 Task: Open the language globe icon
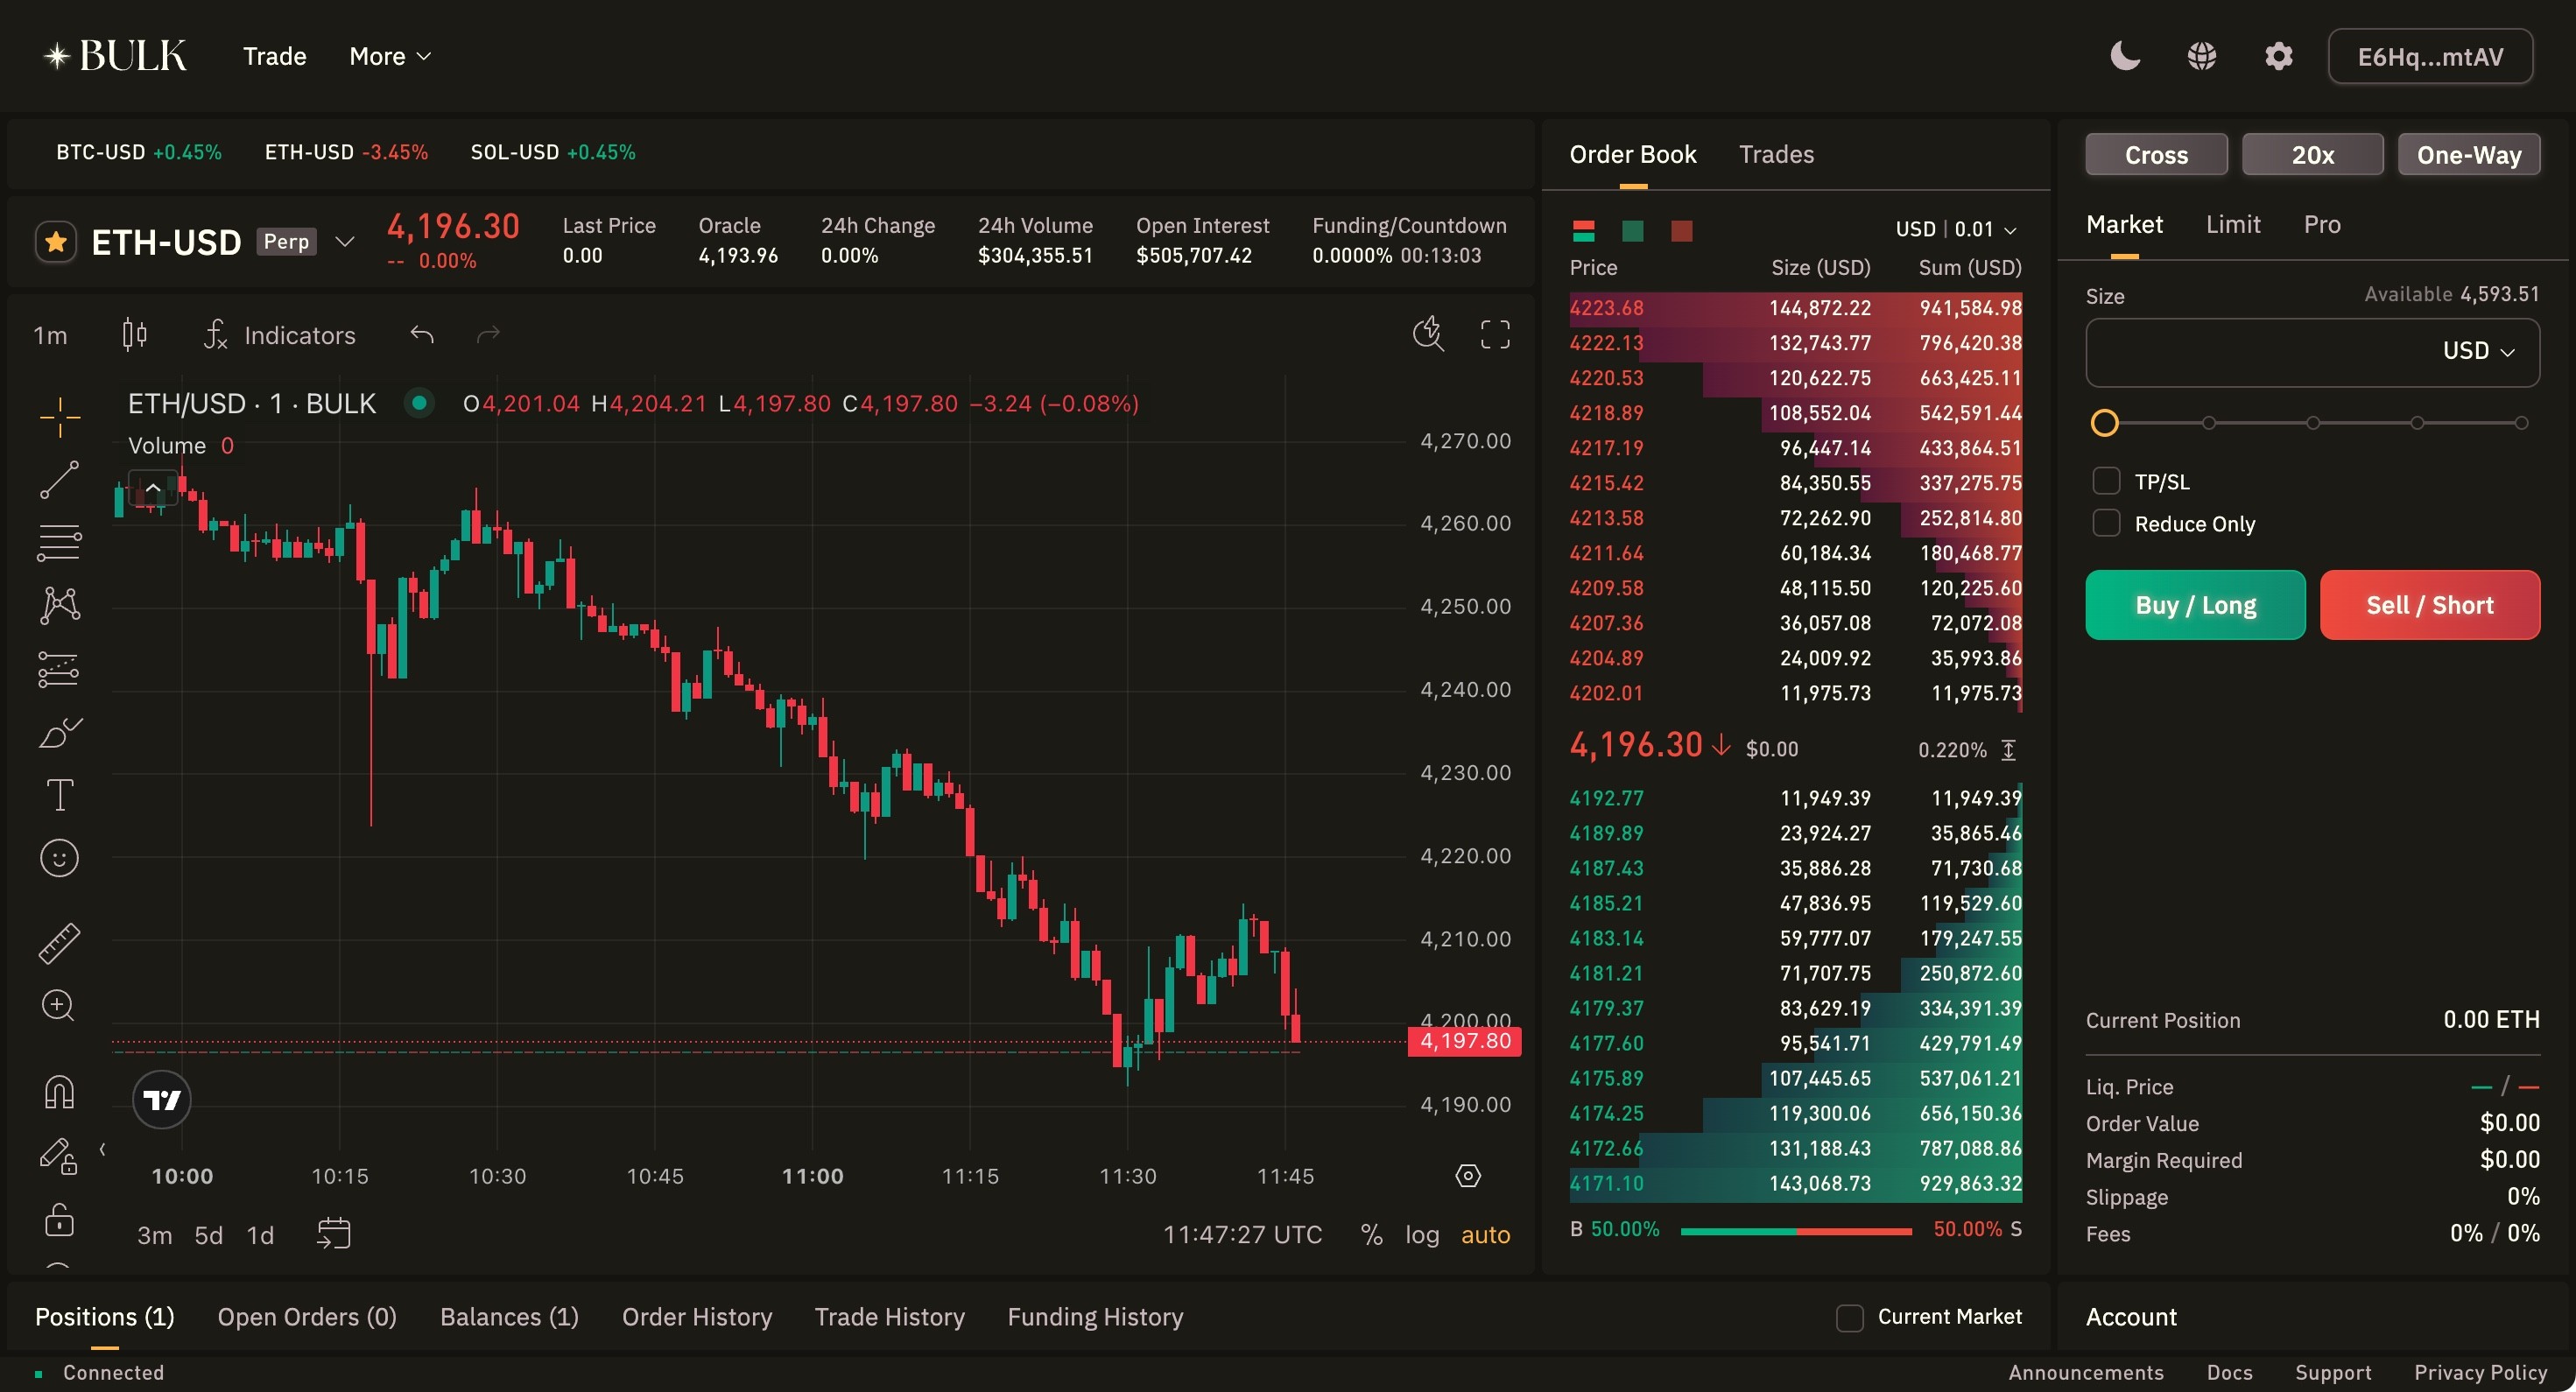2201,56
